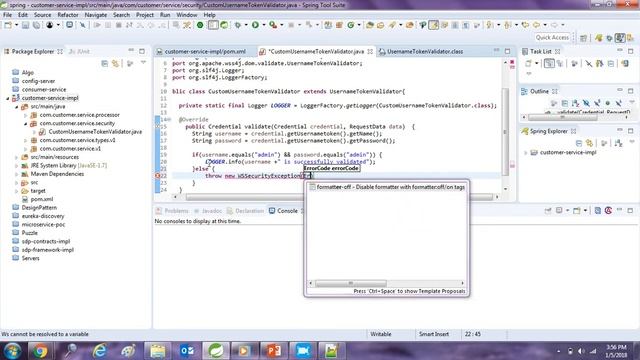
Task: Toggle Categorized view in Task List toolbar
Action: pyautogui.click(x=549, y=63)
